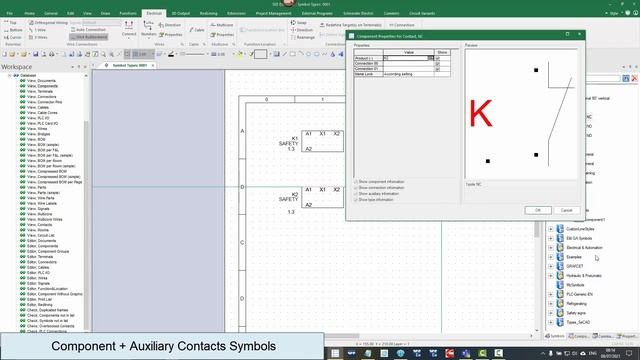Viewport: 640px width, 360px height.
Task: Select View, Components in the Workspace tree
Action: click(42, 86)
